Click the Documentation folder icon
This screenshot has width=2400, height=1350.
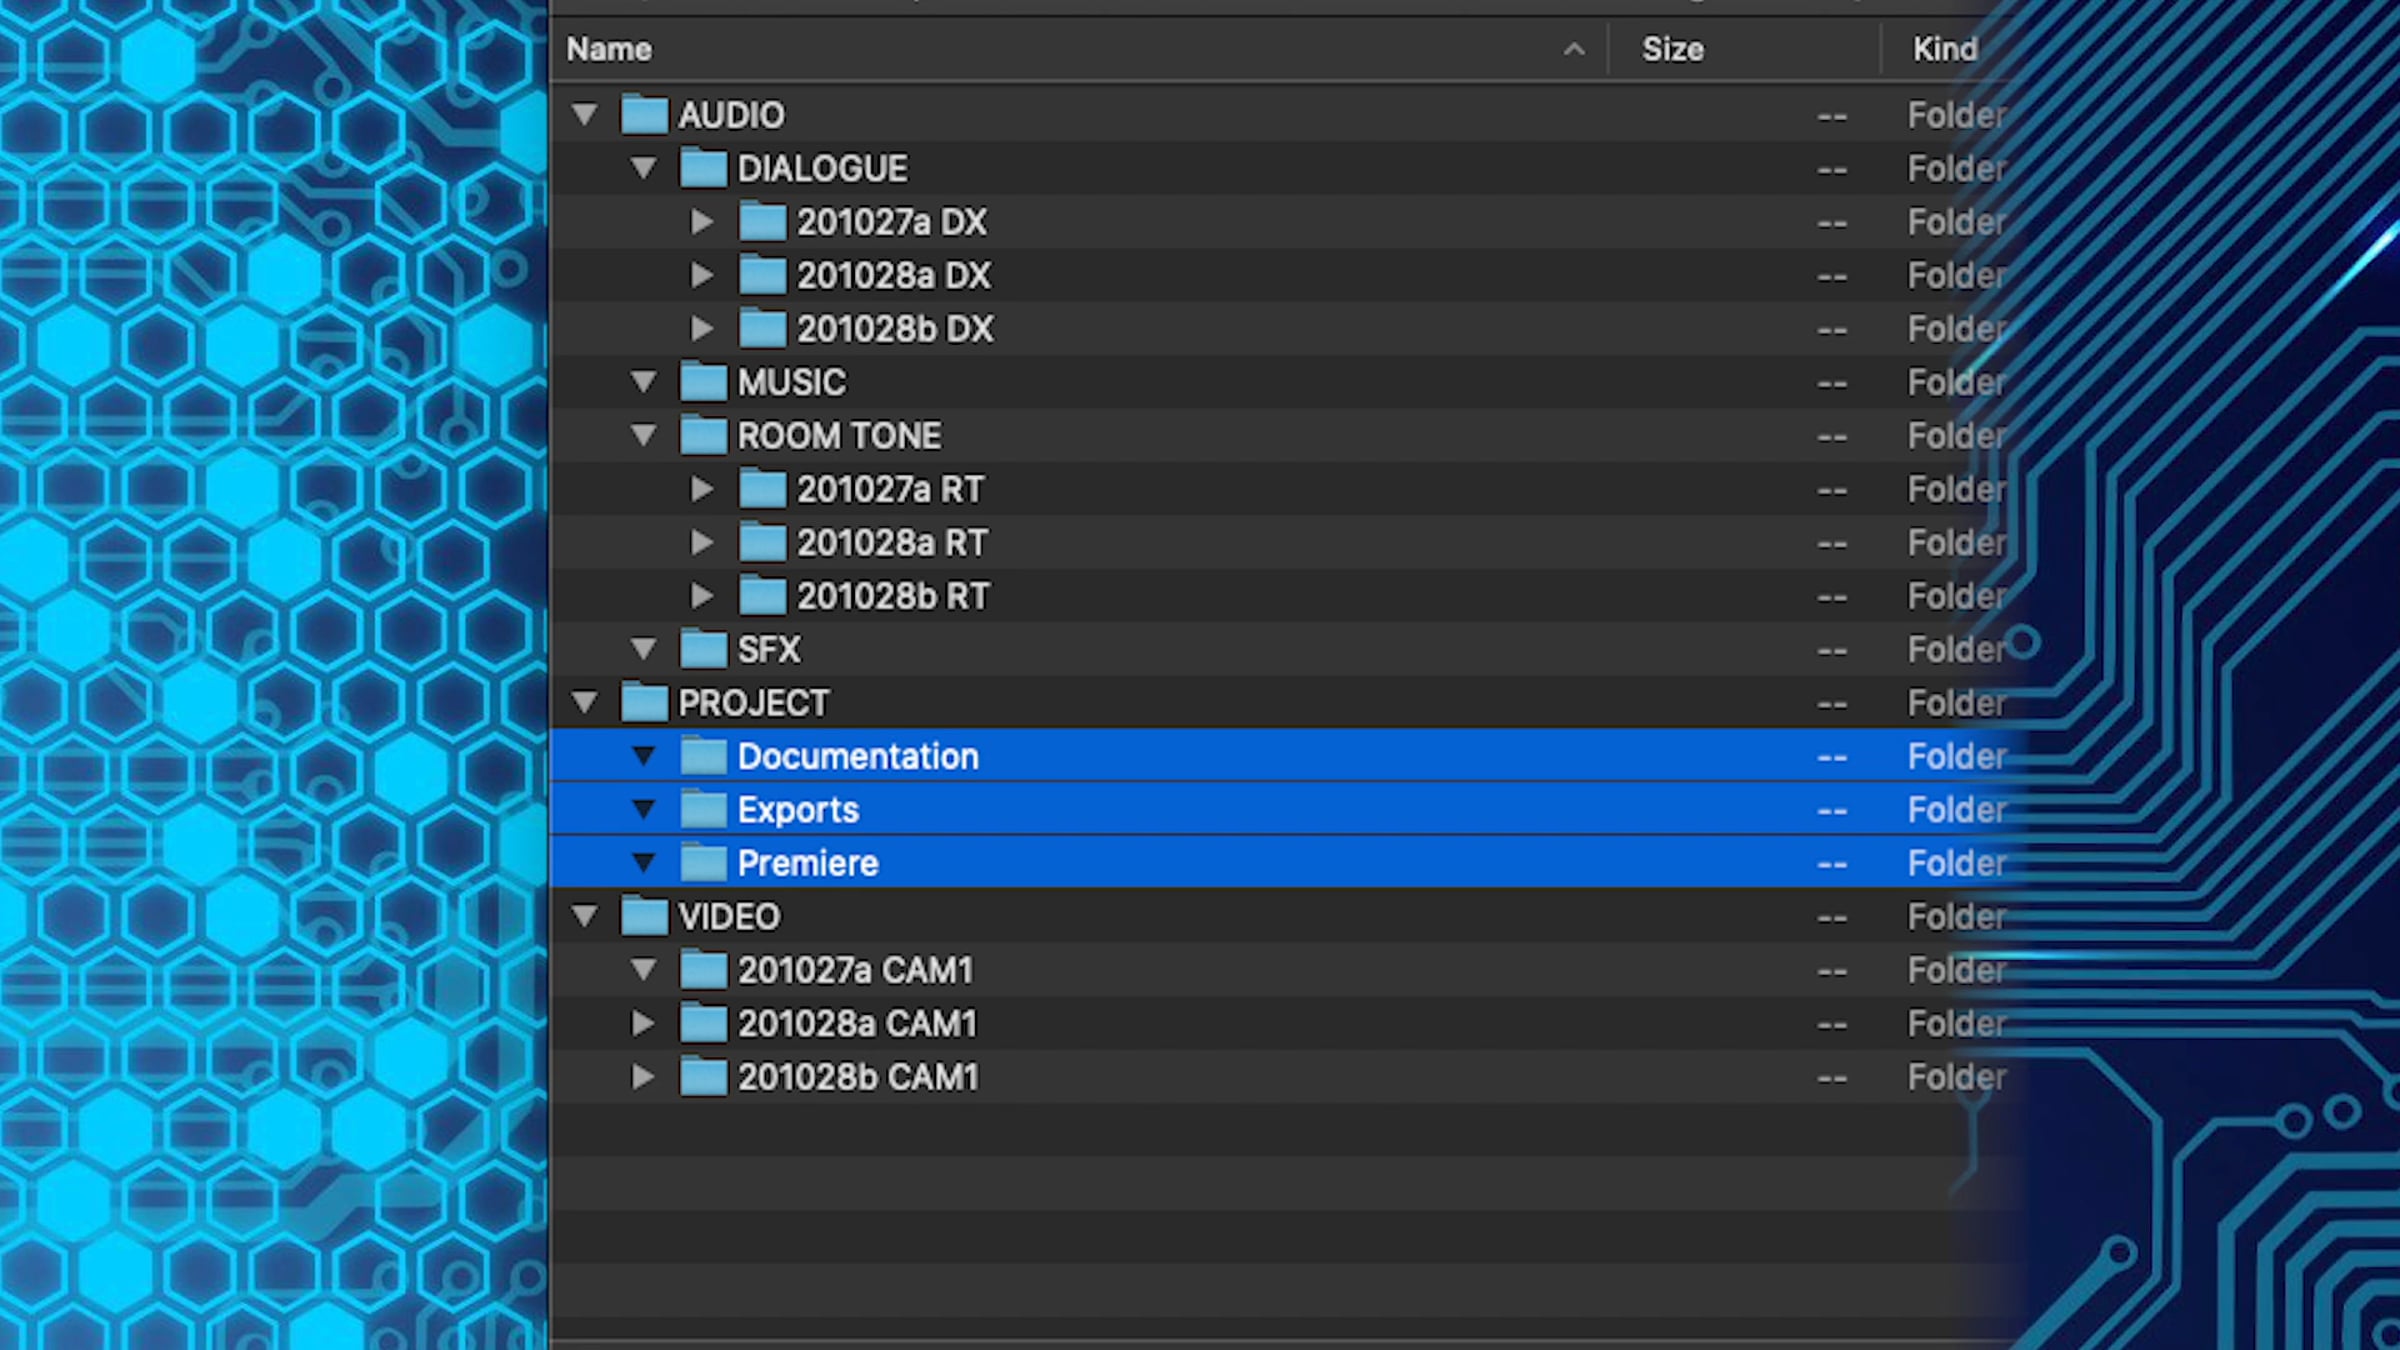703,756
